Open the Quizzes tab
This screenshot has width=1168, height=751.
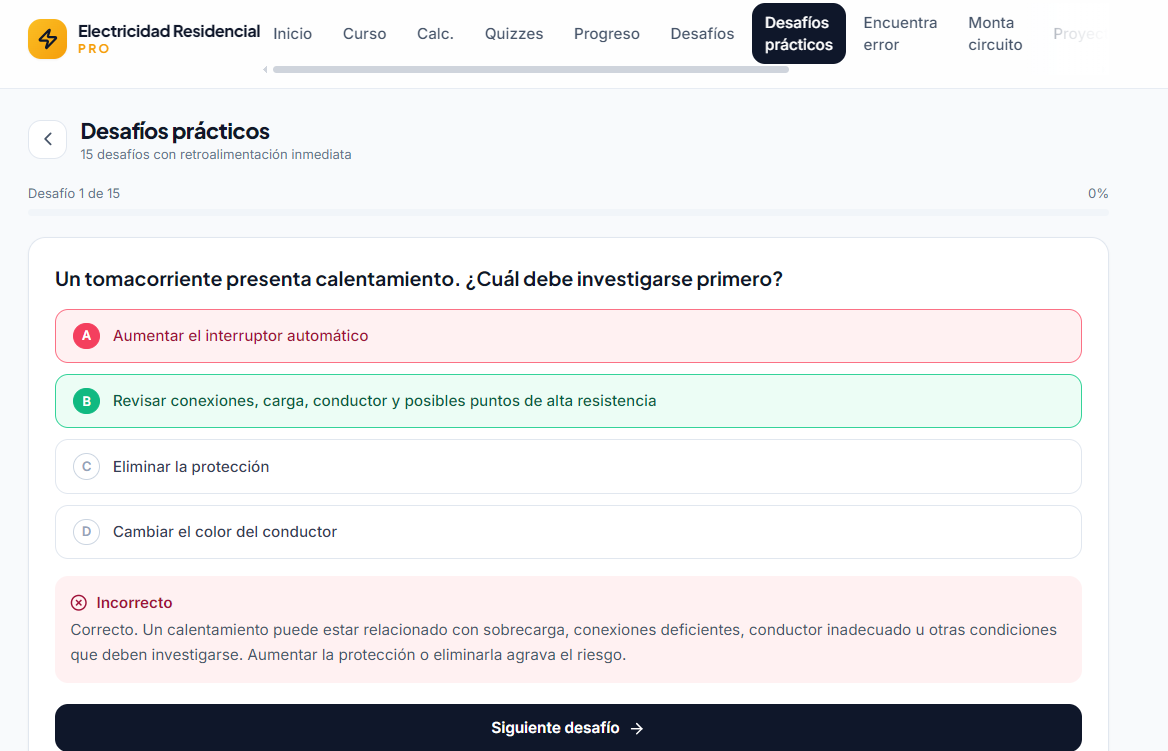tap(514, 34)
